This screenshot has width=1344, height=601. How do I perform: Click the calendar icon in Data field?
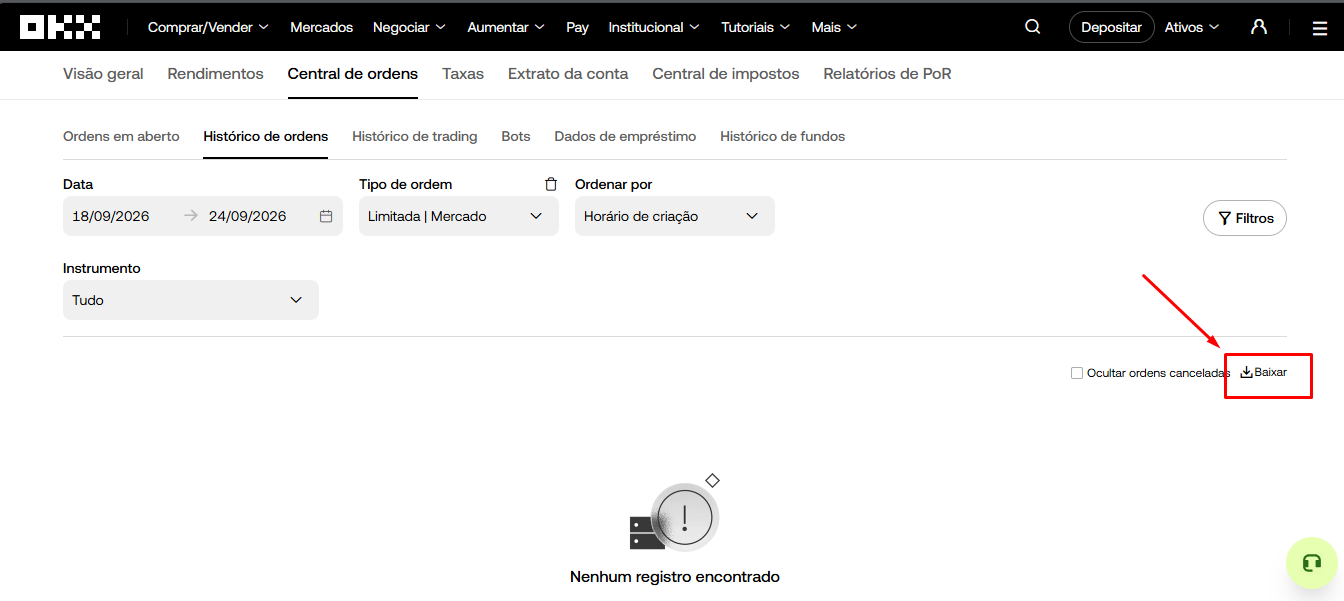pos(326,216)
